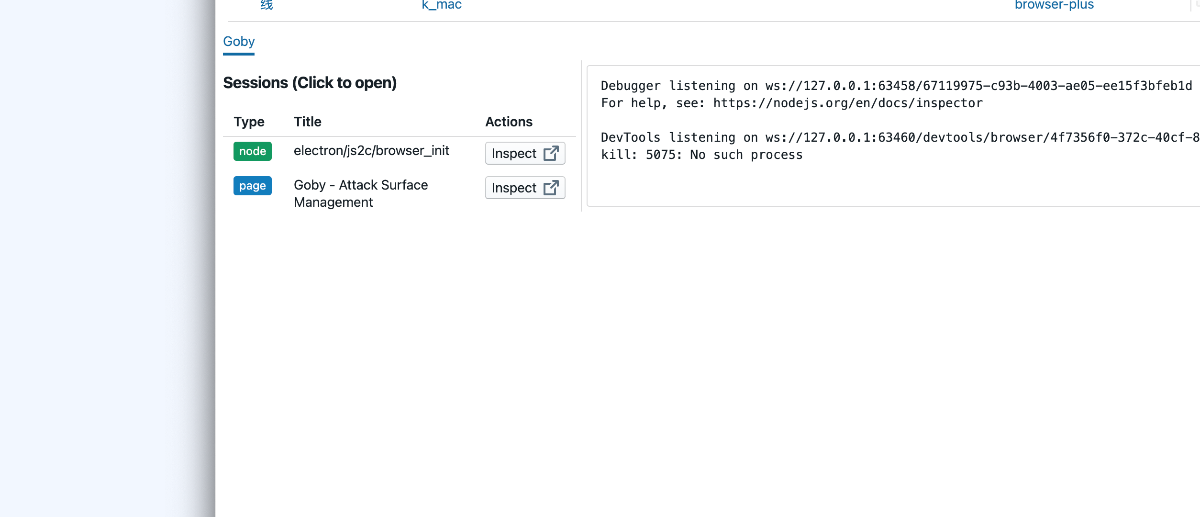This screenshot has height=517, width=1200.
Task: Select the 'kill: 5075: No such process' line
Action: (x=702, y=155)
